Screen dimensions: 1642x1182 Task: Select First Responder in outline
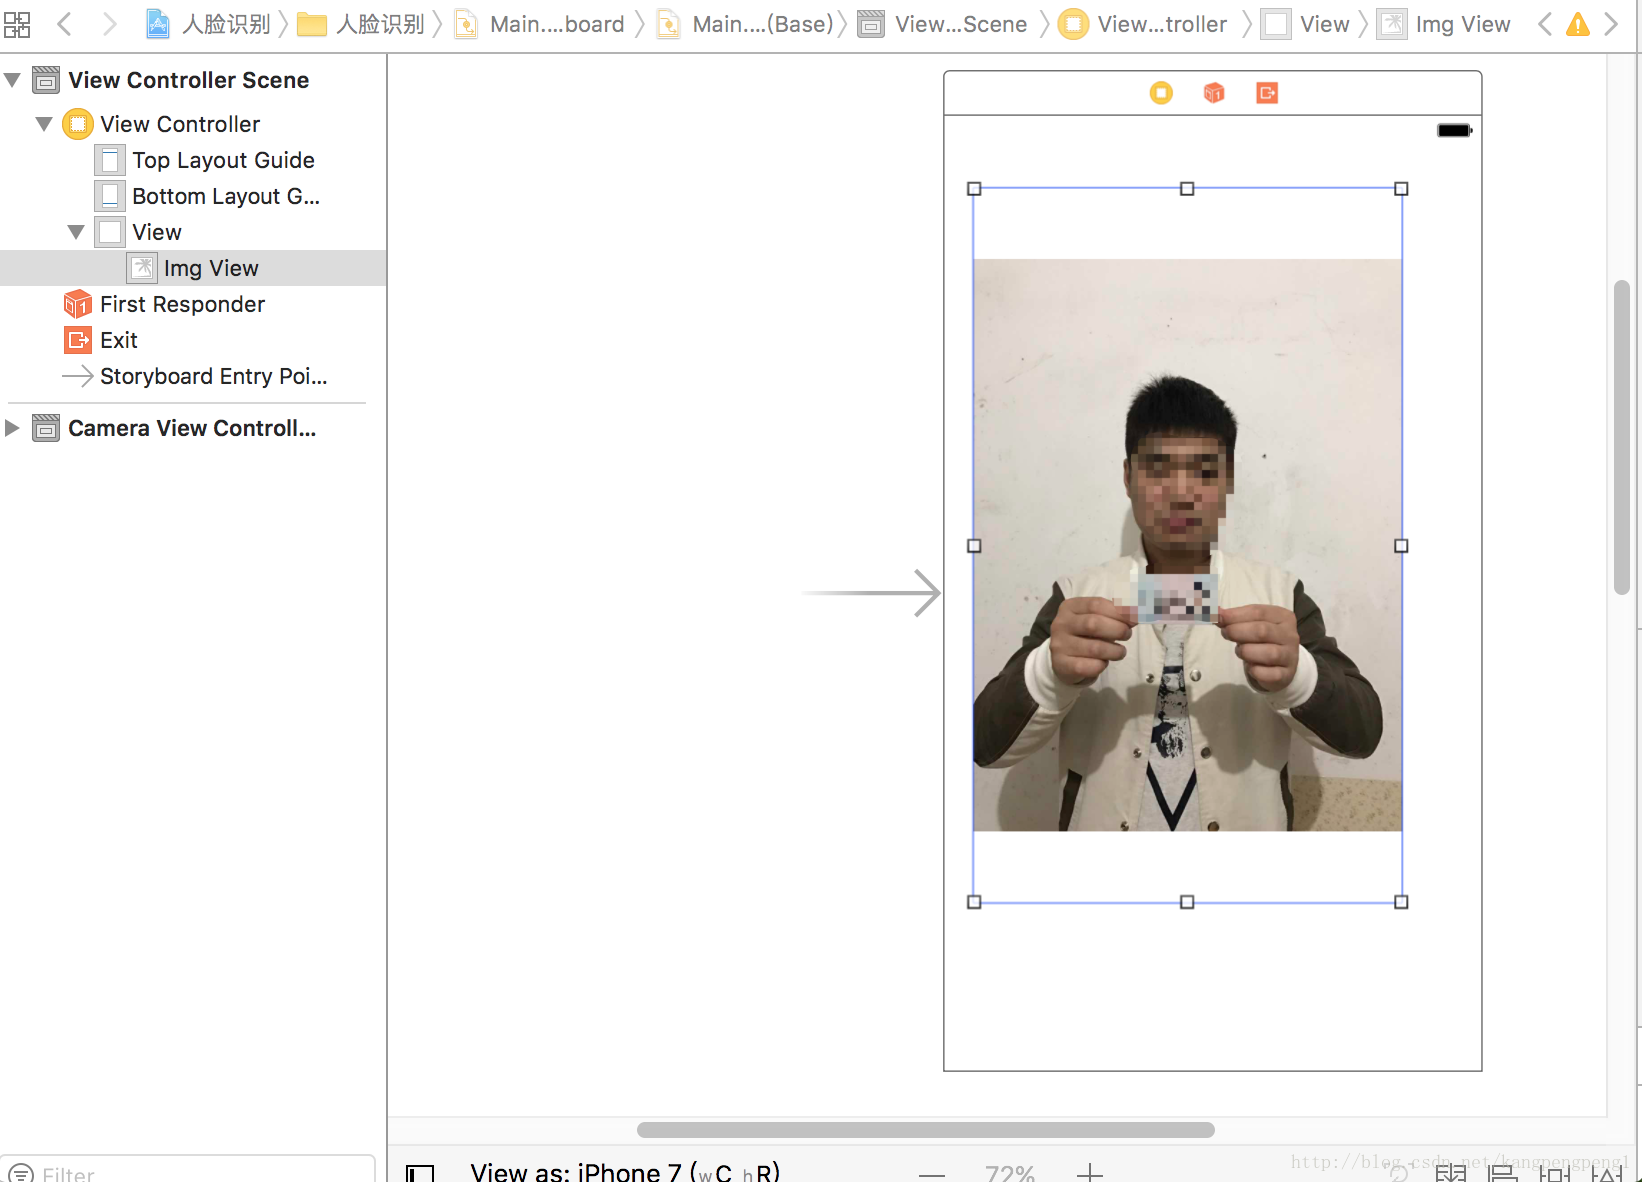click(193, 304)
